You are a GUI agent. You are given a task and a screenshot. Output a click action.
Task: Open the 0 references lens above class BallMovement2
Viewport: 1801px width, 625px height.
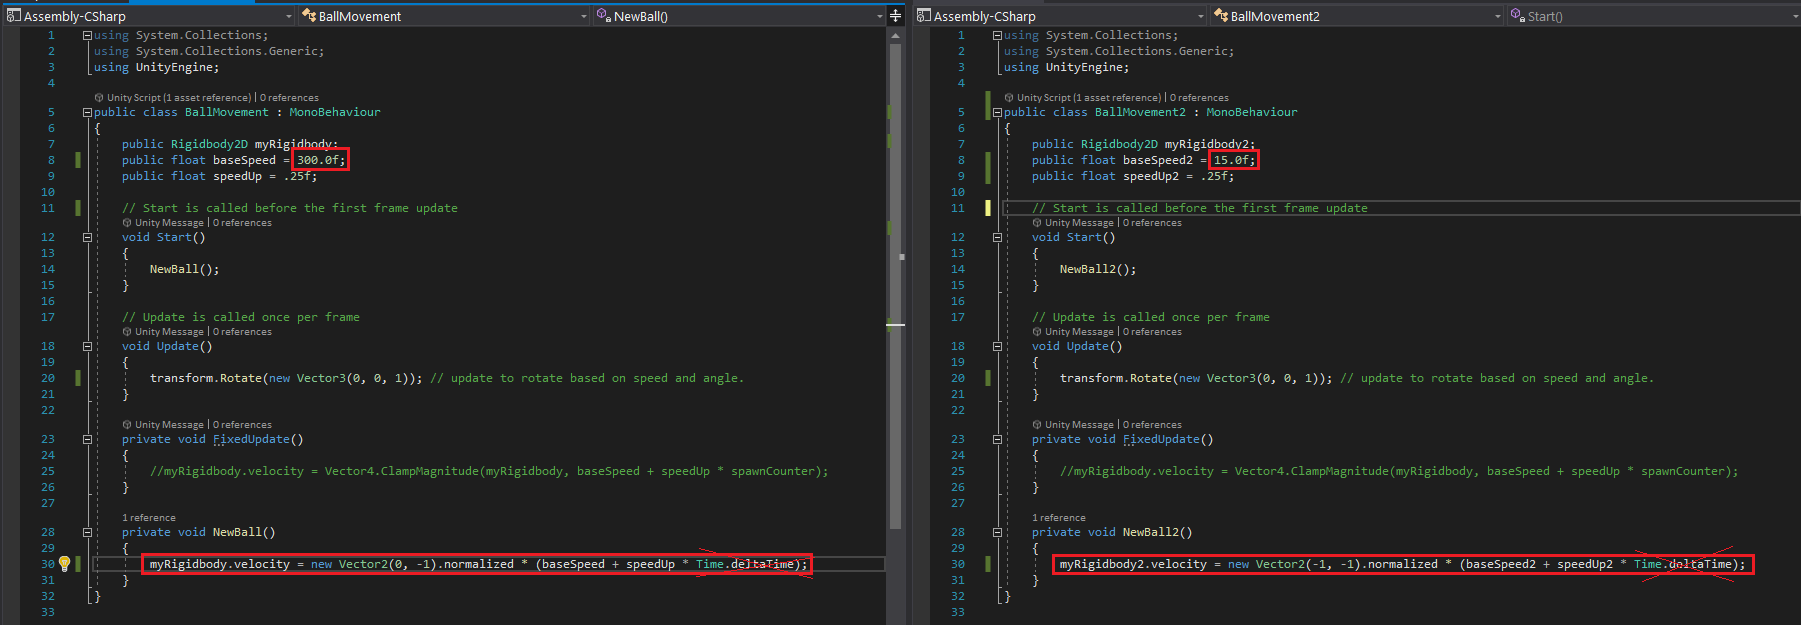click(x=1199, y=98)
